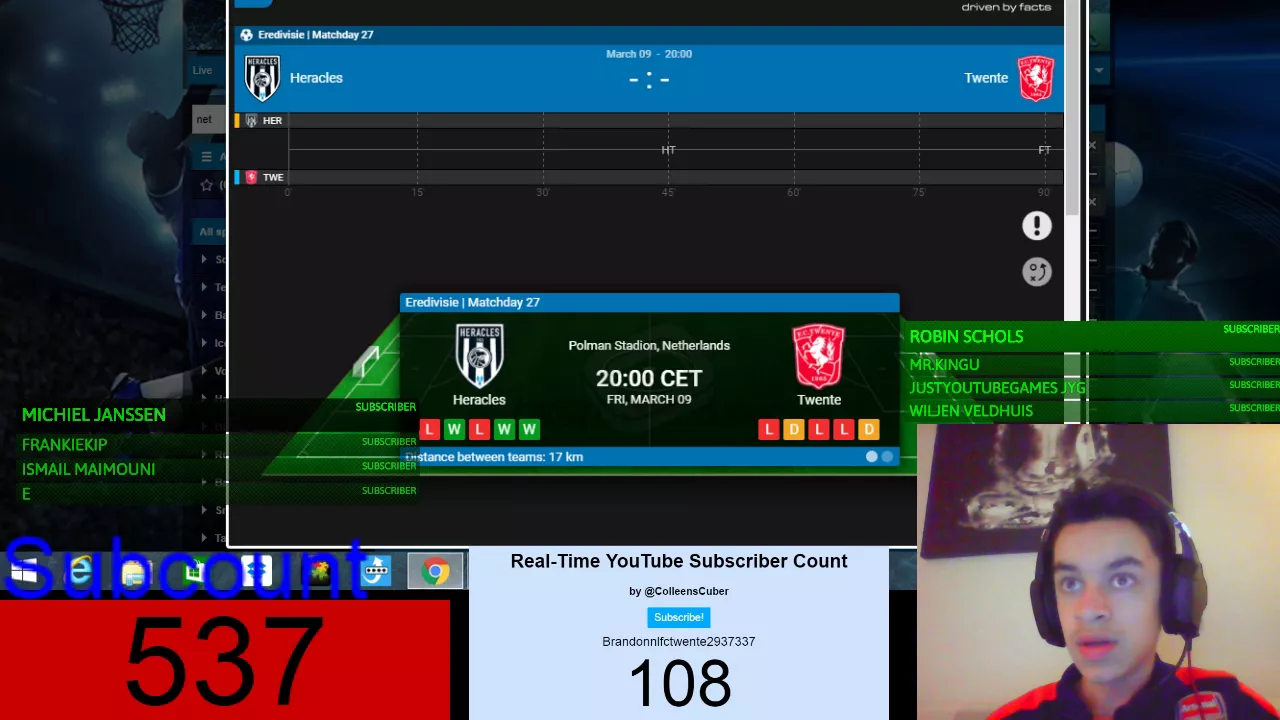Click the TWE row label on the timeline
The height and width of the screenshot is (720, 1280).
(273, 177)
